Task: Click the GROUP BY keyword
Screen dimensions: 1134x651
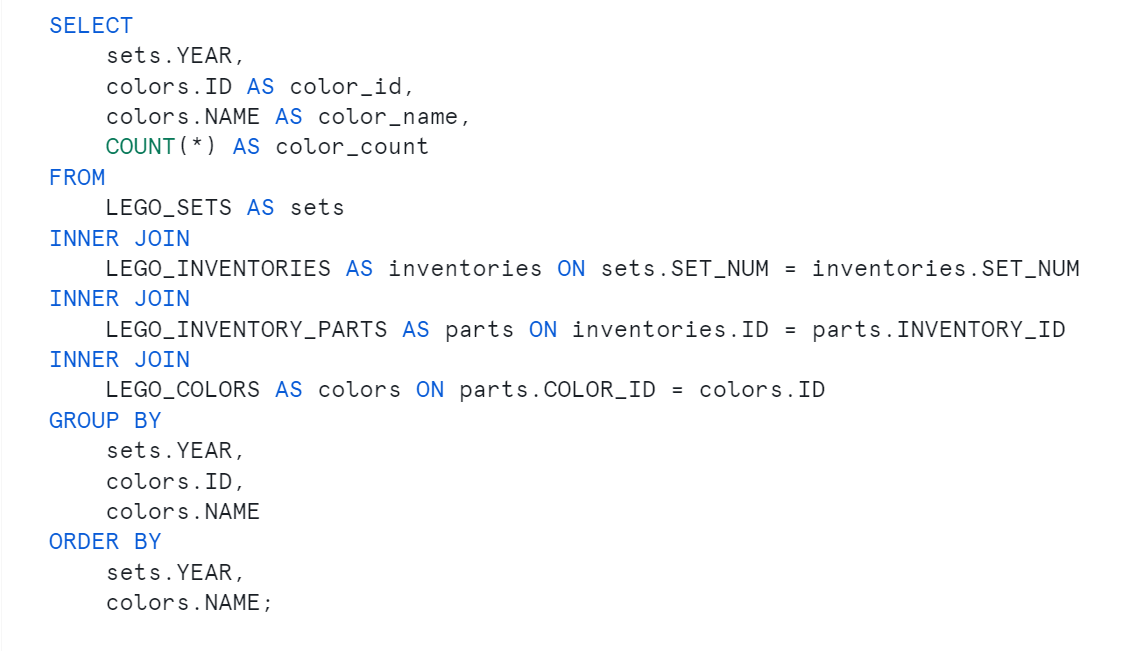Action: pos(105,420)
